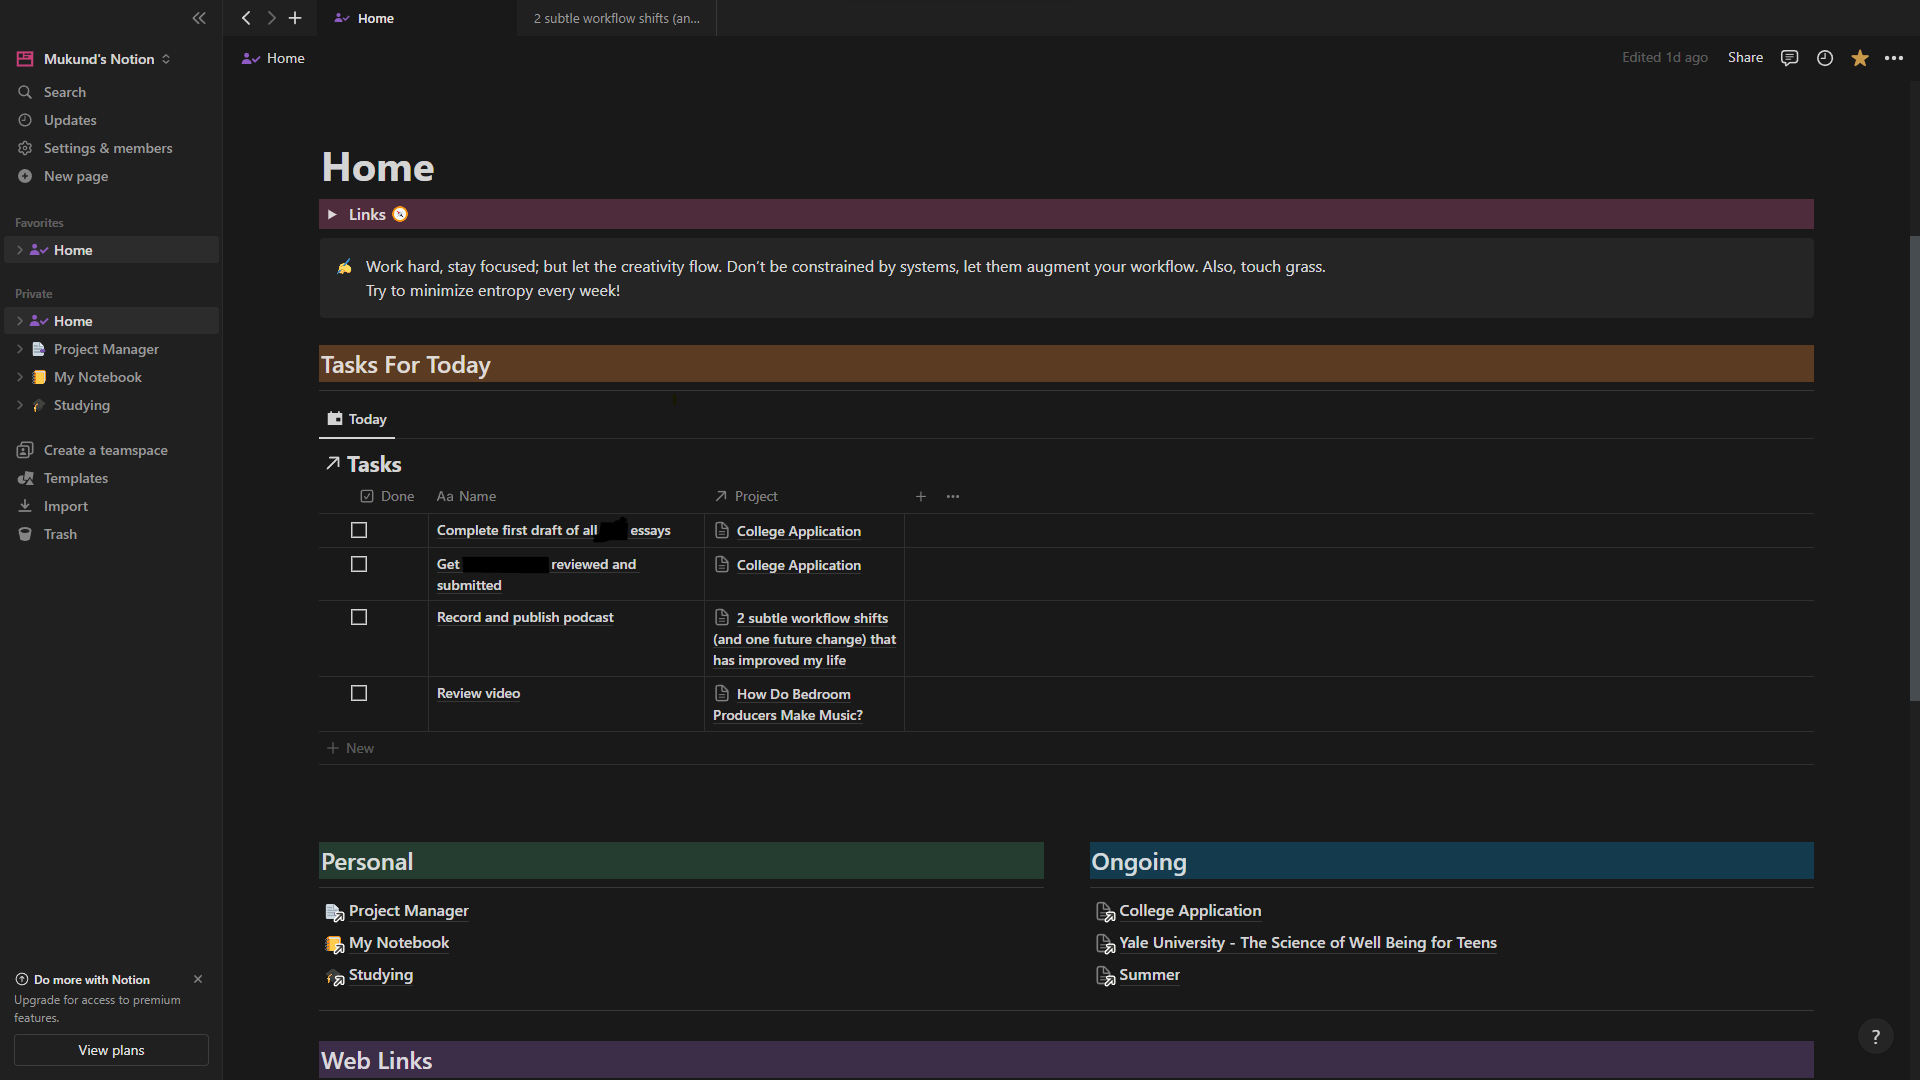
Task: Go back with left arrow icon
Action: (x=246, y=18)
